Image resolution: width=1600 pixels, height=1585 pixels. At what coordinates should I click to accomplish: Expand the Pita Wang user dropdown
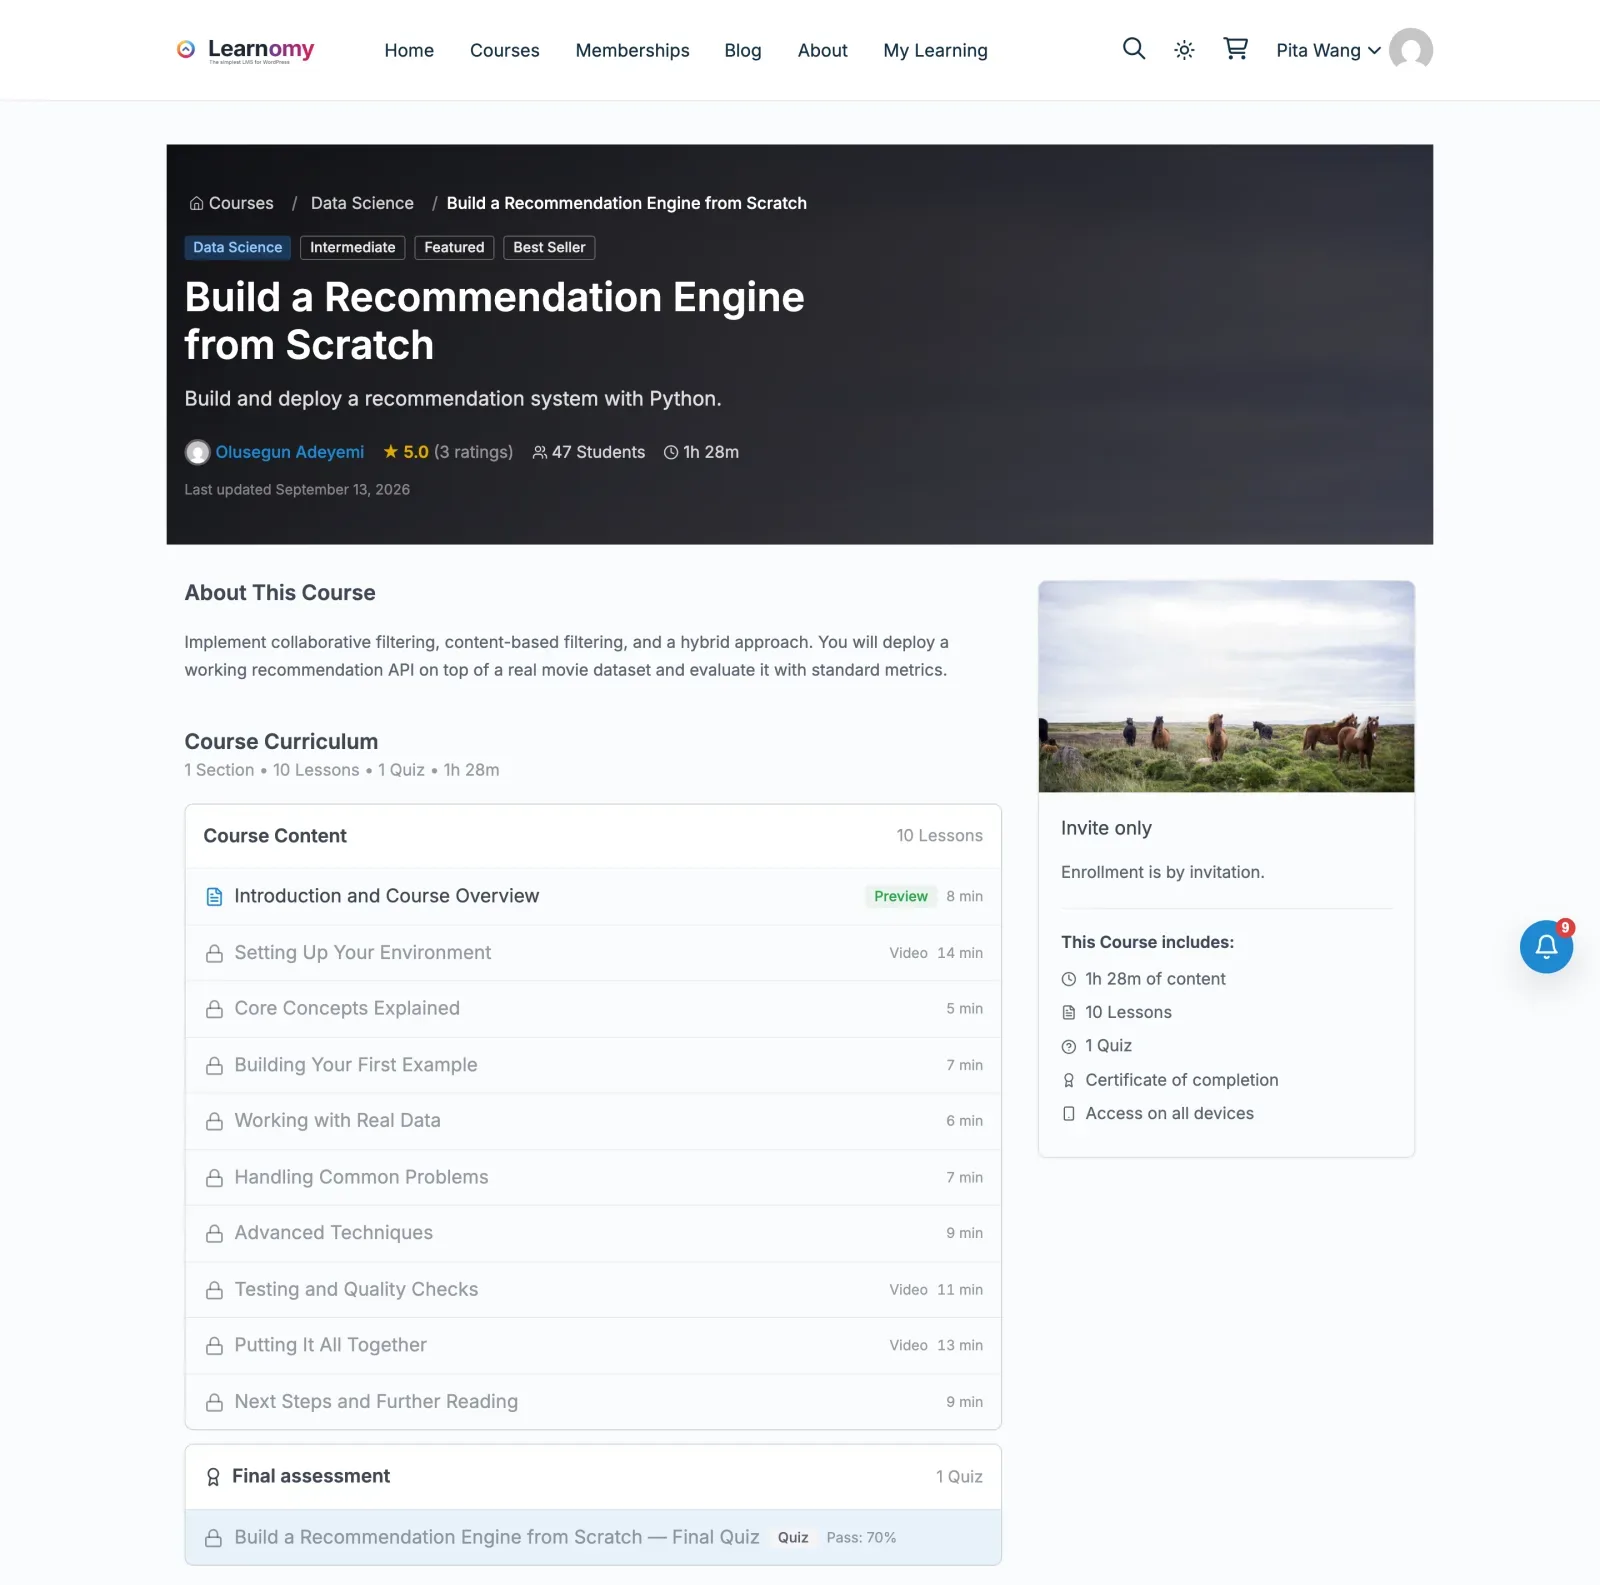point(1328,50)
